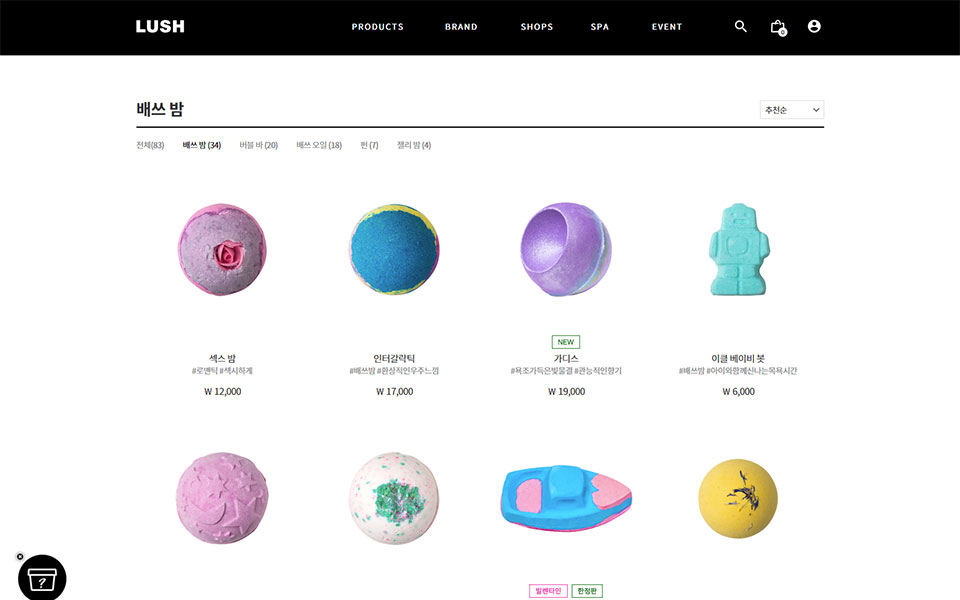The image size is (960, 600).
Task: Open the 인터갈락틱 product name link
Action: point(394,358)
